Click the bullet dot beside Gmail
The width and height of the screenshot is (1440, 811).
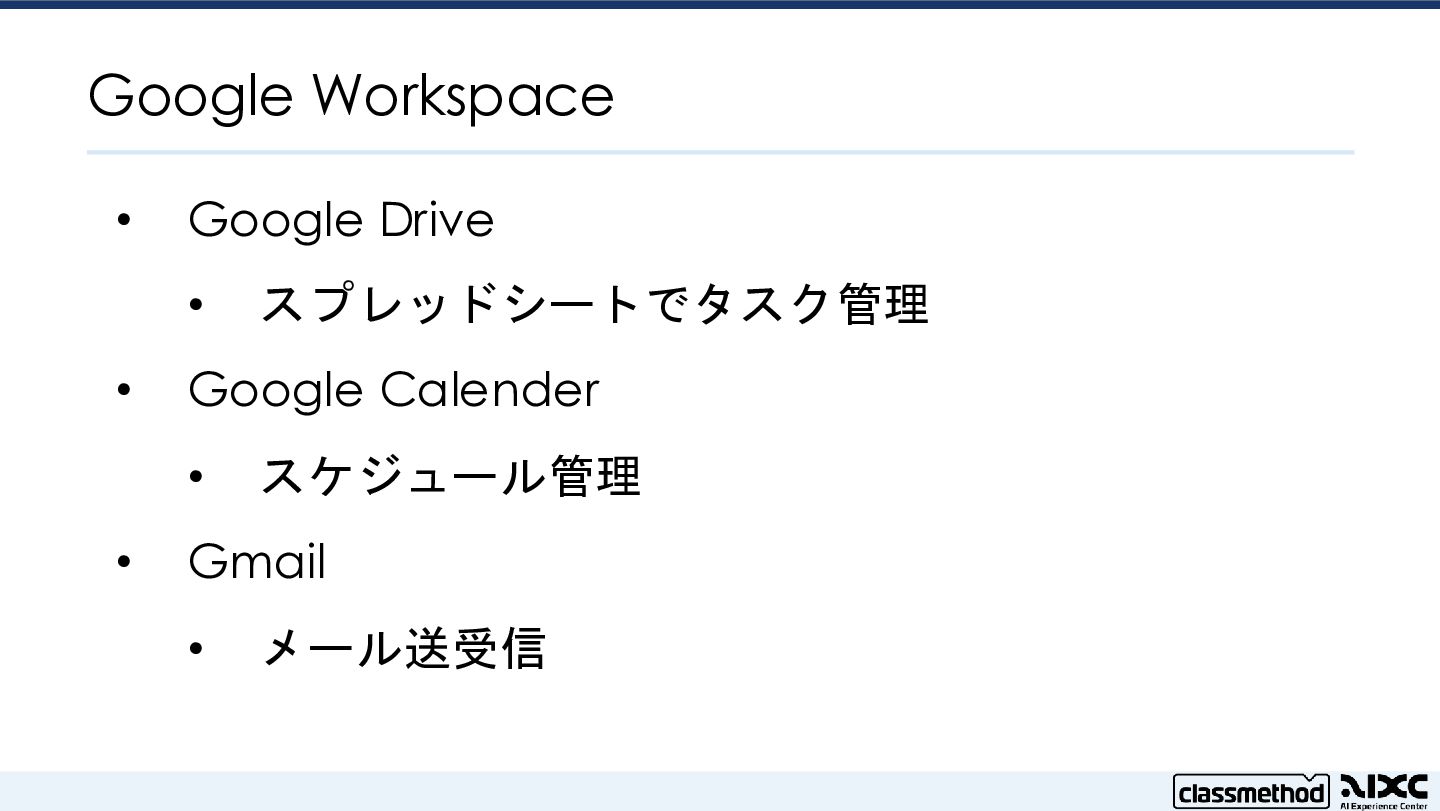coord(124,562)
